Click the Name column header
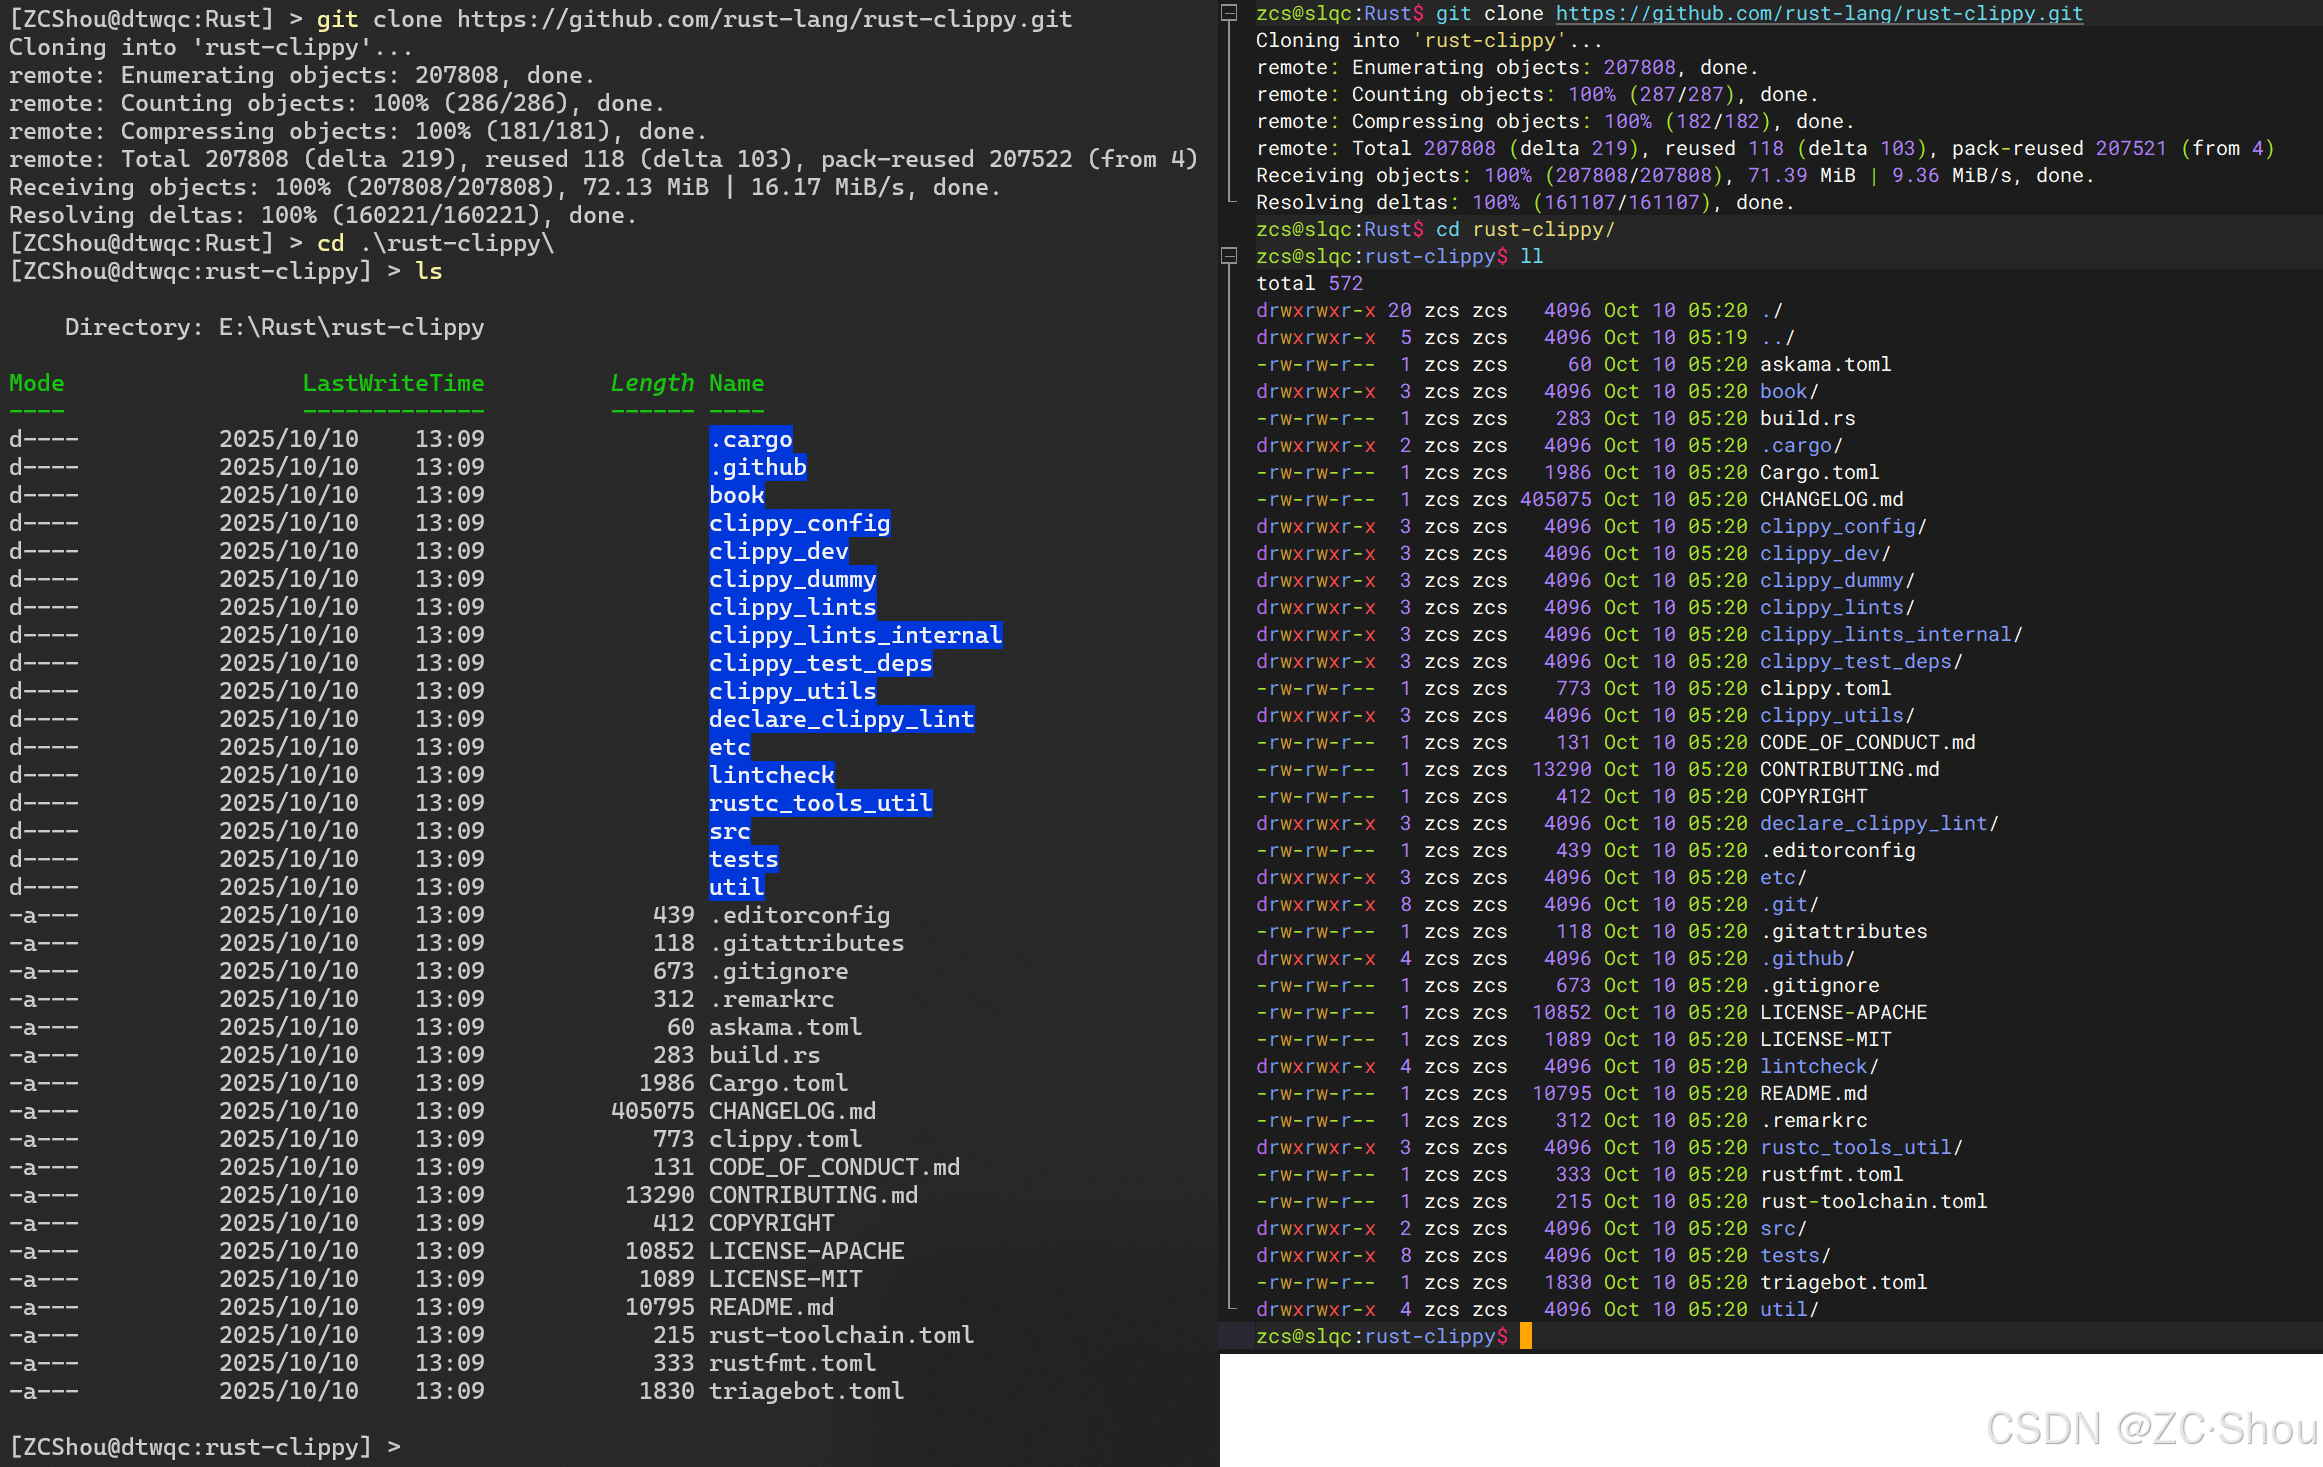This screenshot has height=1467, width=2323. point(736,383)
